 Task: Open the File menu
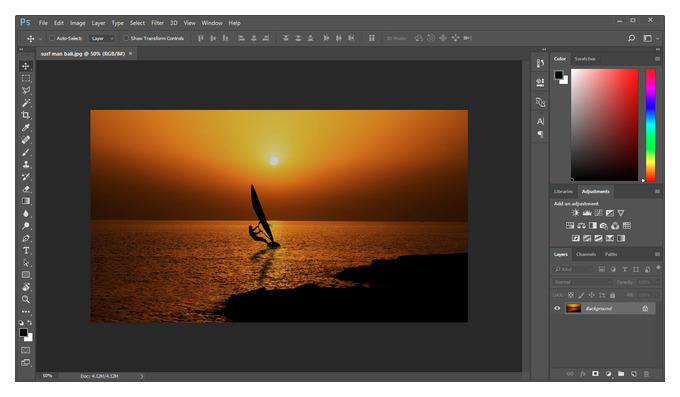[x=43, y=23]
